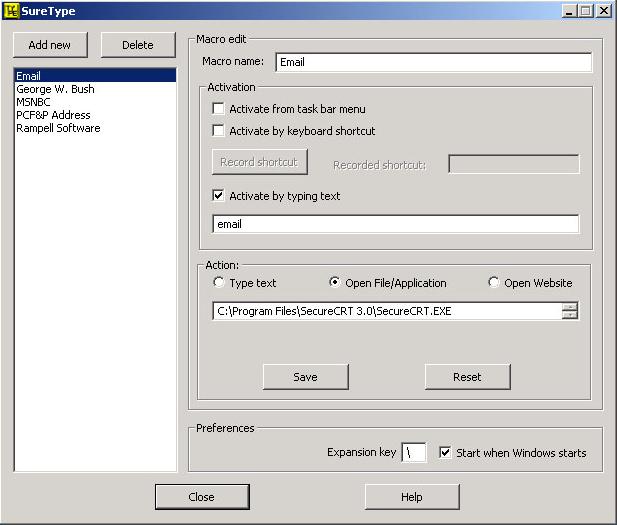
Task: Click the SureType title bar icon
Action: 11,11
